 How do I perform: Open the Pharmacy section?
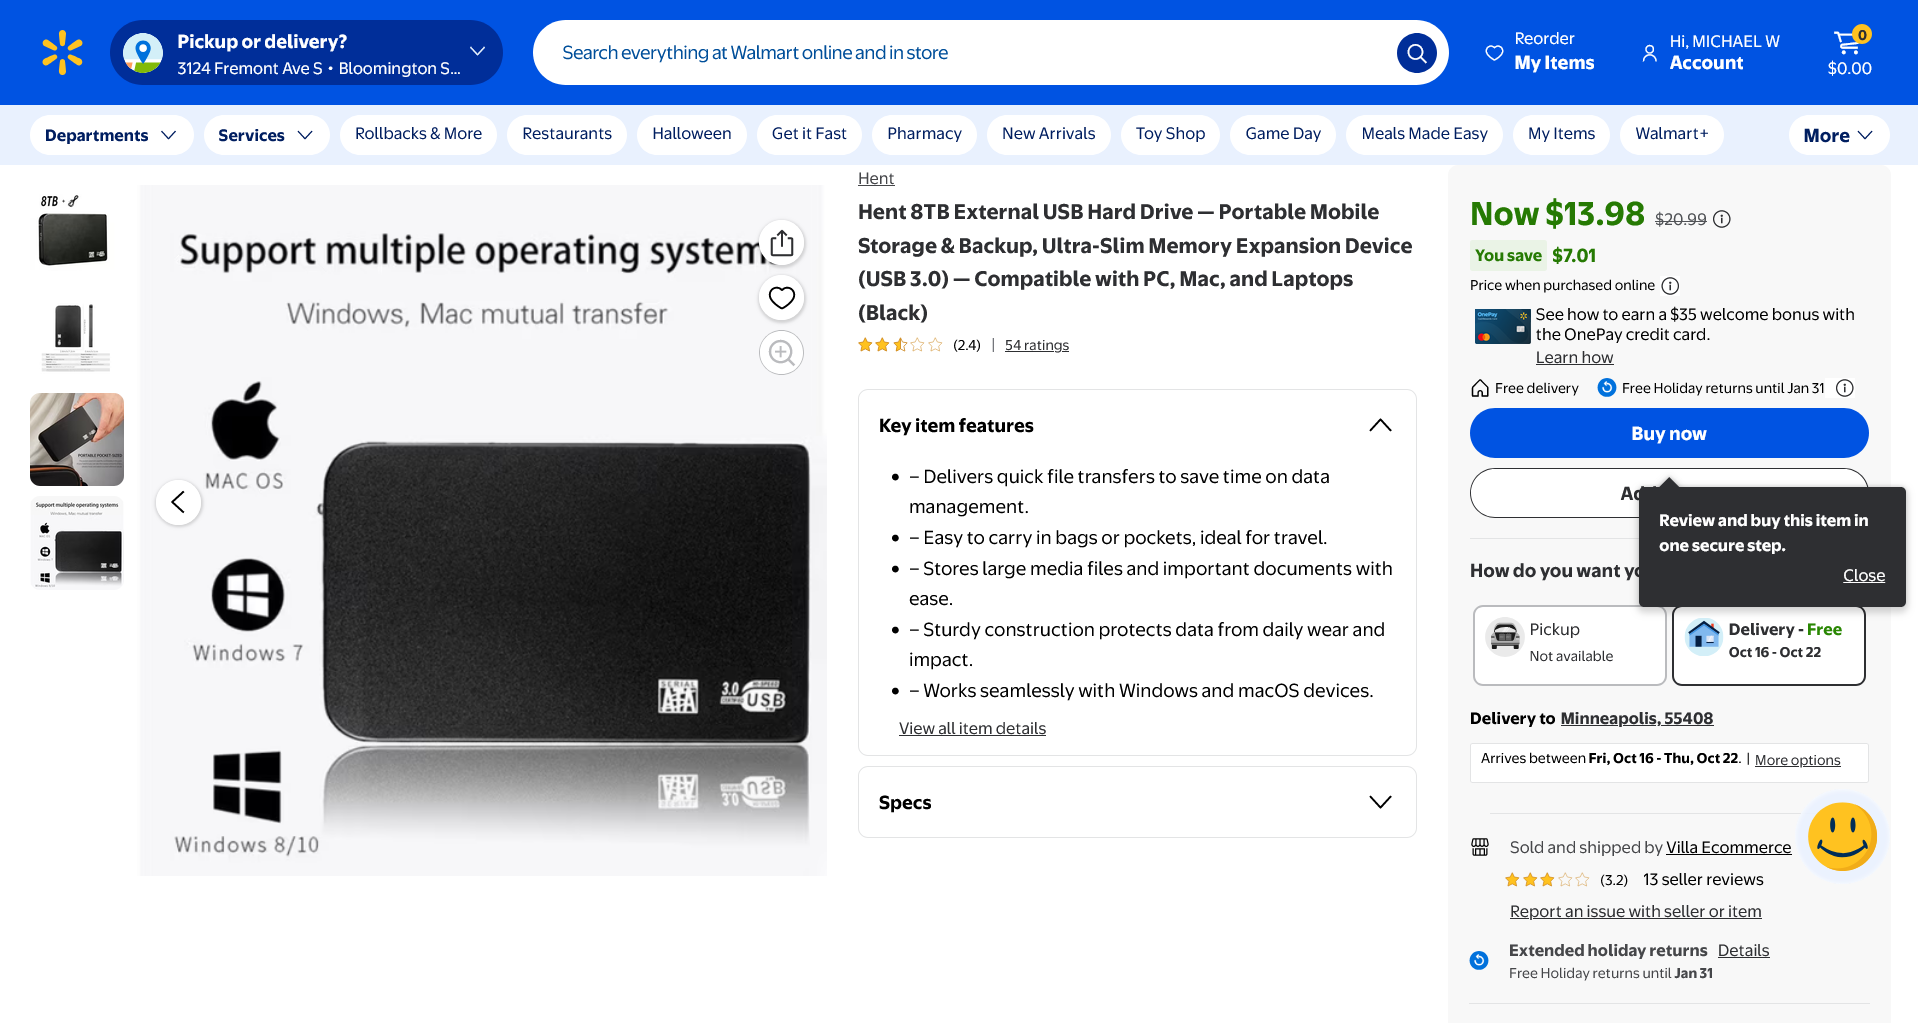pyautogui.click(x=924, y=134)
